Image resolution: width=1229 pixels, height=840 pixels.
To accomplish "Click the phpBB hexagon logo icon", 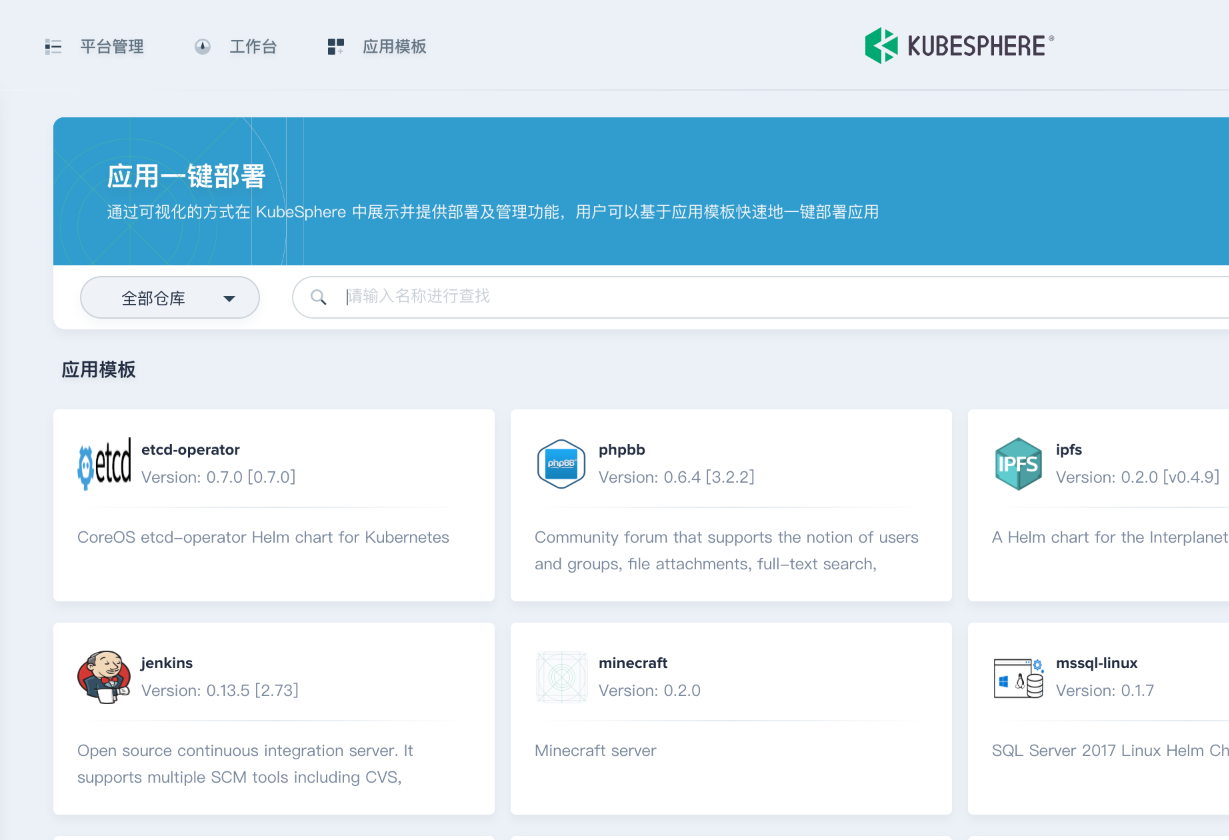I will 561,464.
